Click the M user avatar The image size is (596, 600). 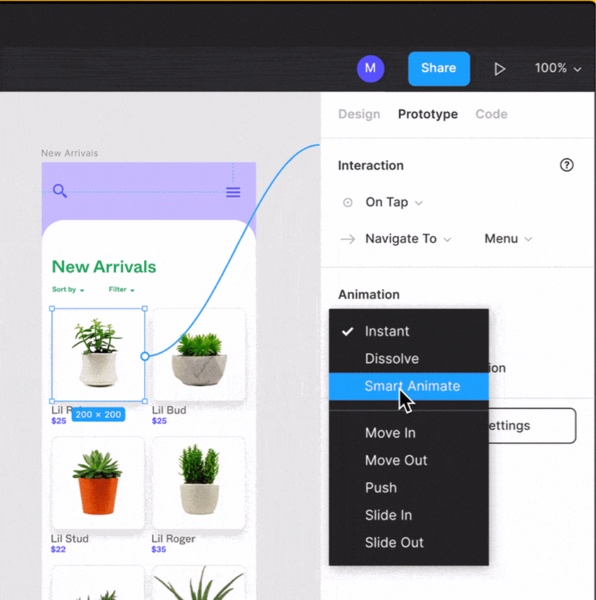[x=370, y=68]
